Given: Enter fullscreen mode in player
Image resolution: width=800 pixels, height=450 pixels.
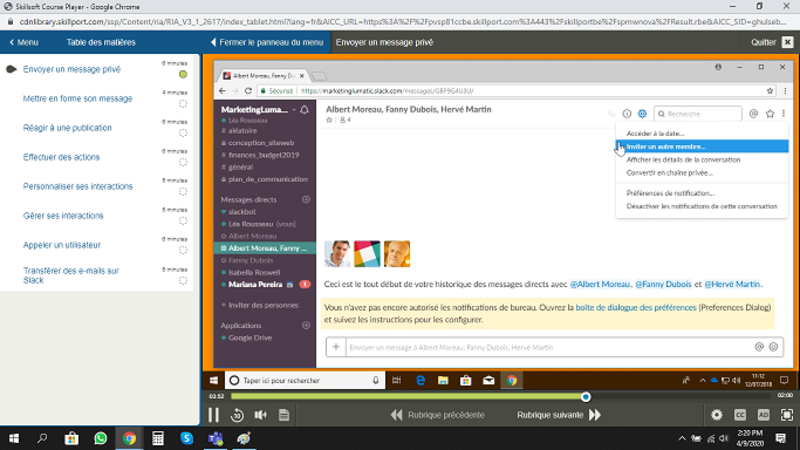Looking at the screenshot, I should pyautogui.click(x=787, y=415).
